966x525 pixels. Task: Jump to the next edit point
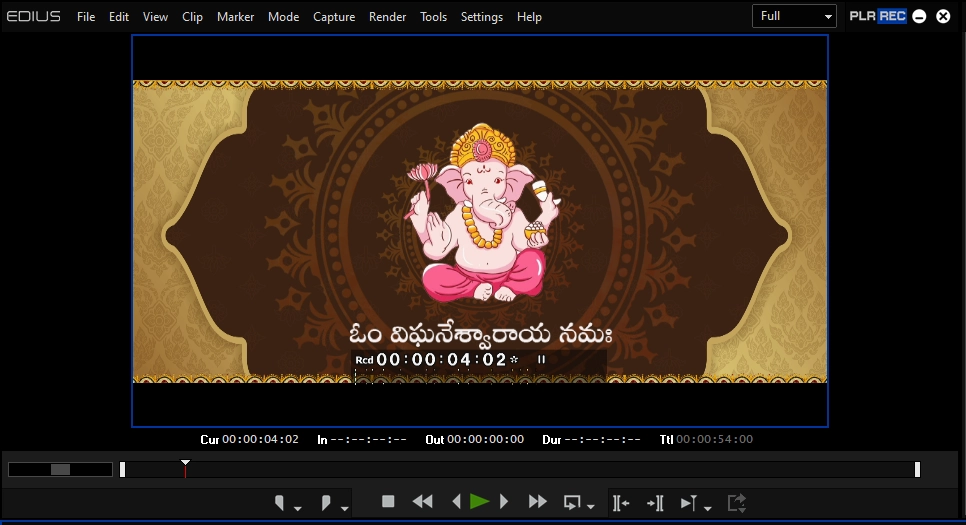656,503
